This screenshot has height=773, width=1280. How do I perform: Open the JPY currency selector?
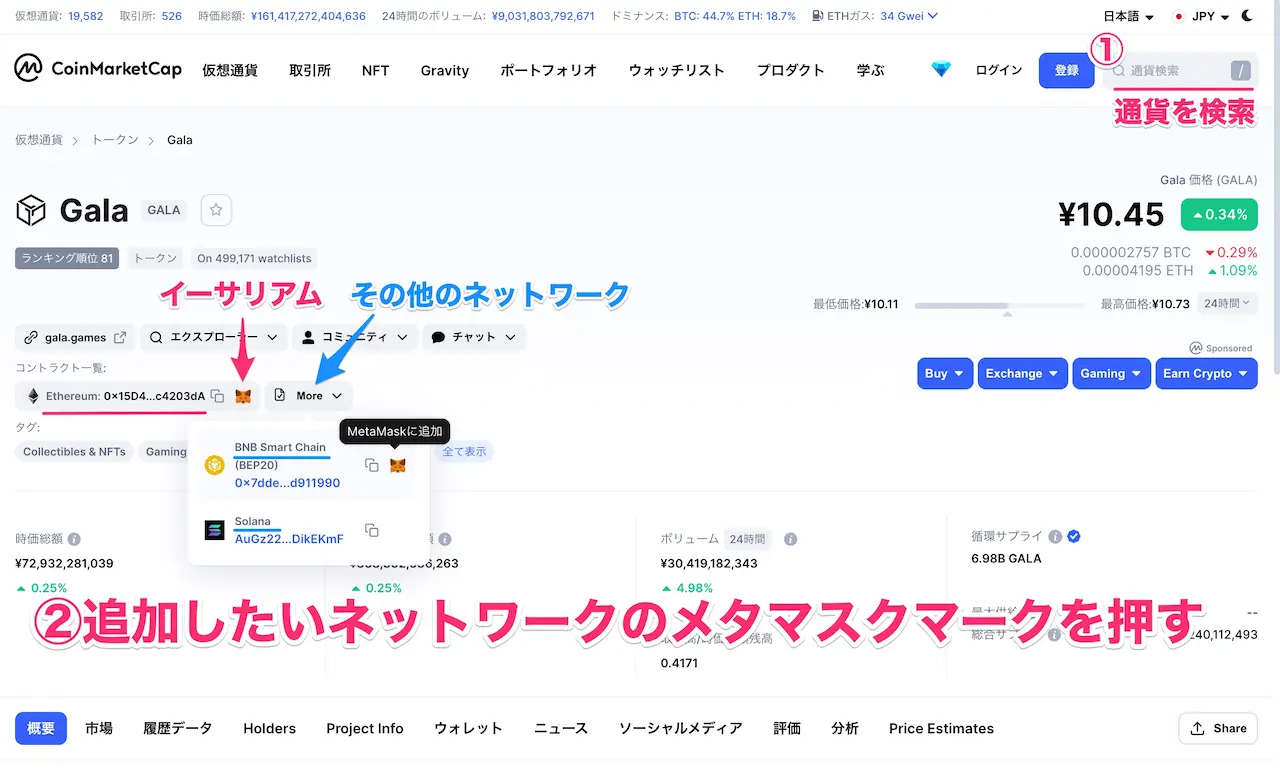[x=1201, y=17]
